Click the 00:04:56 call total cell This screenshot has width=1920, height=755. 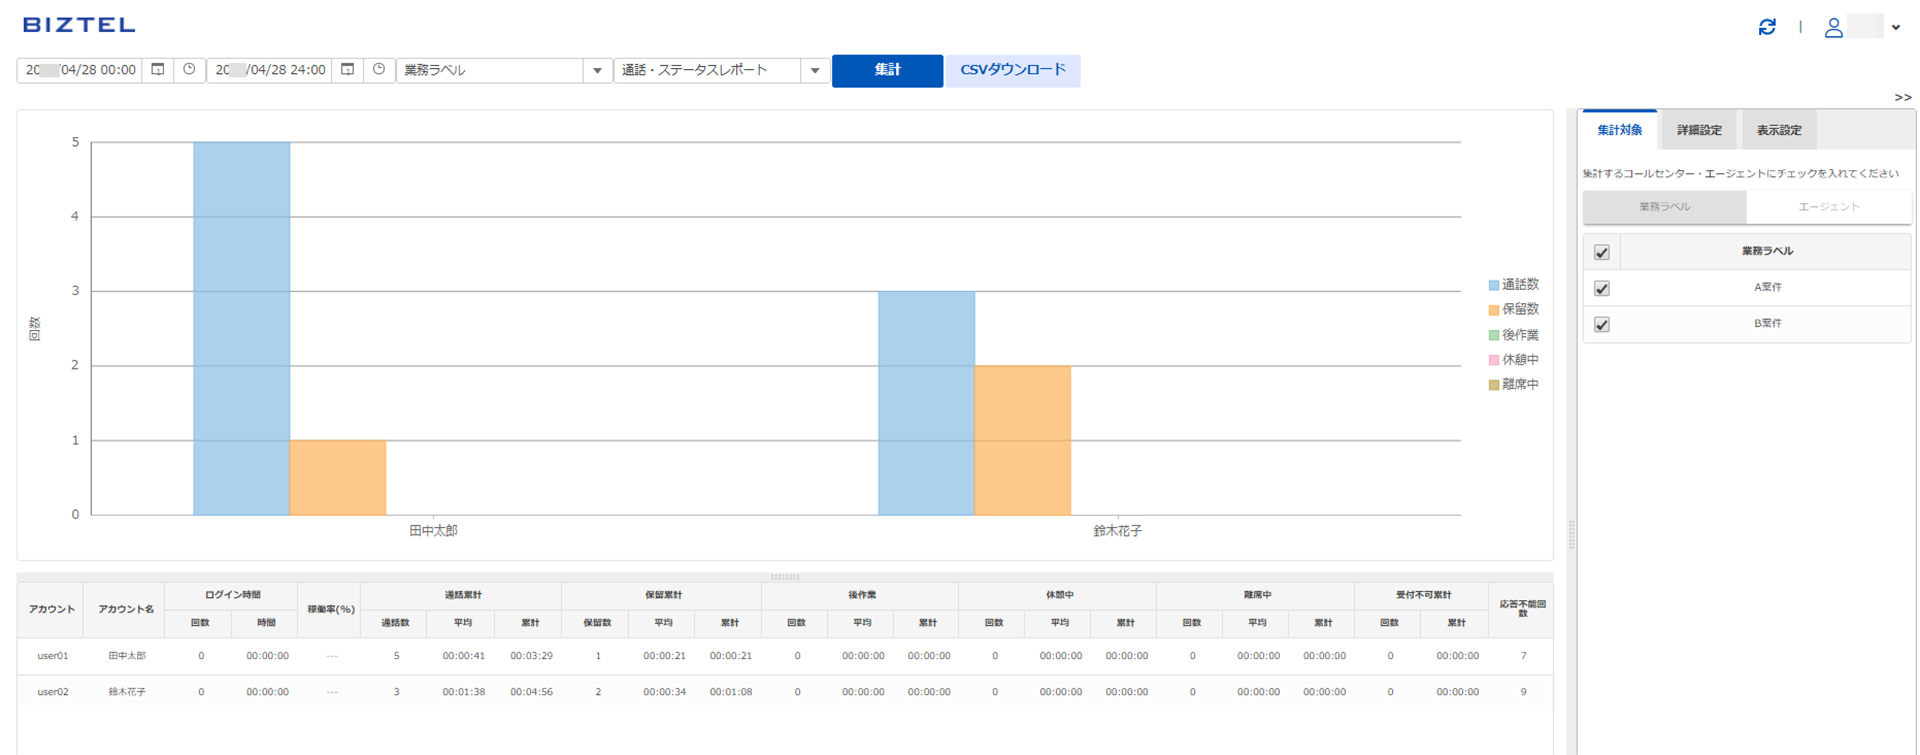[x=531, y=692]
